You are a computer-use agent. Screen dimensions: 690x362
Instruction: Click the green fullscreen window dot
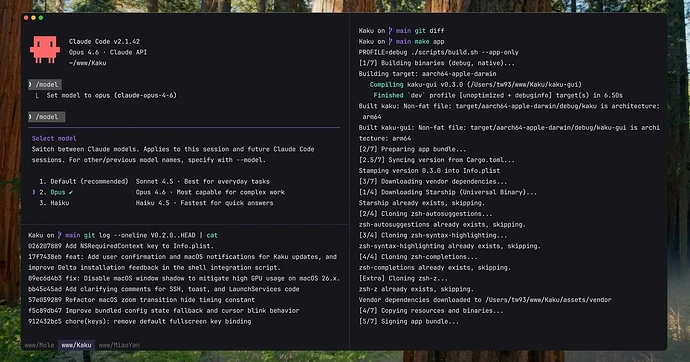click(x=41, y=18)
